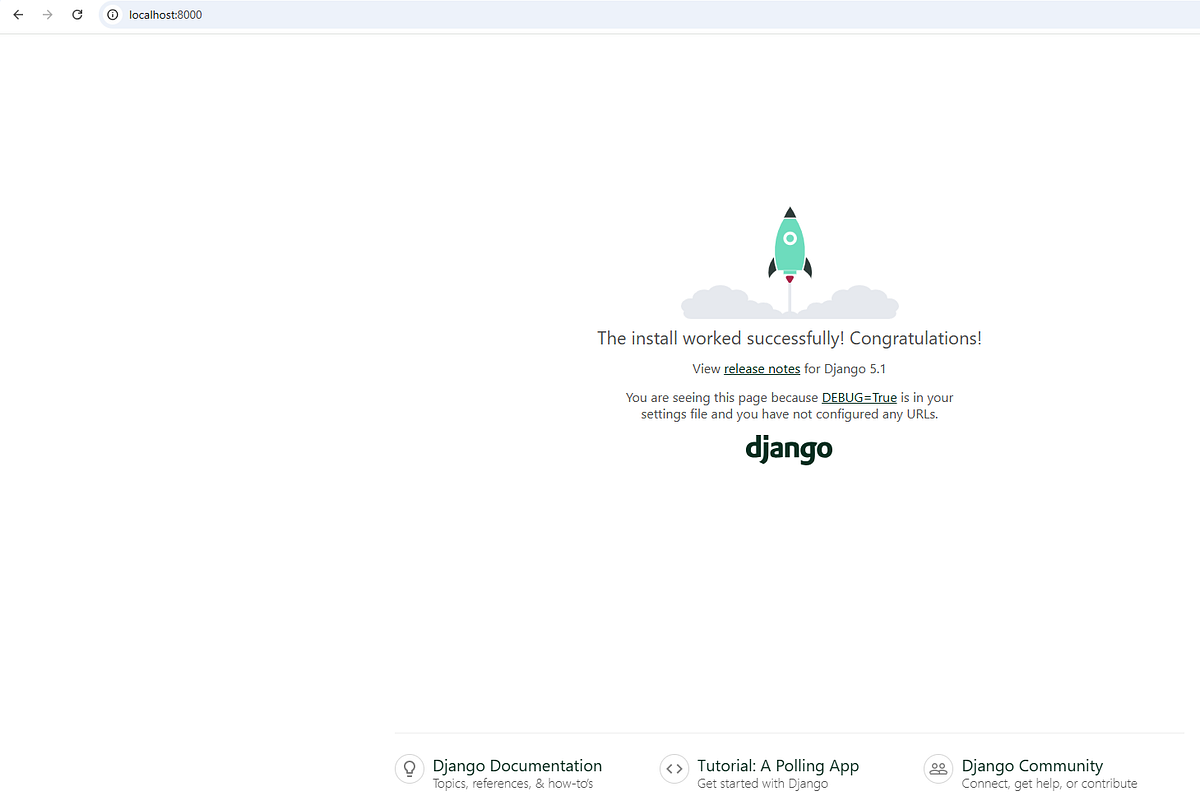Follow the DEBUG=True link
The height and width of the screenshot is (804, 1200).
click(x=859, y=397)
